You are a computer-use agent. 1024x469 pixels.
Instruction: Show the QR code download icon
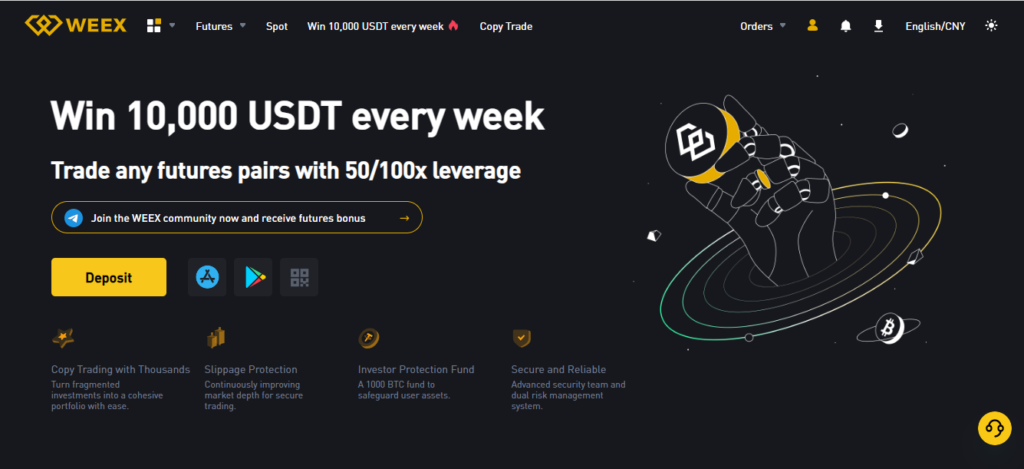(x=299, y=277)
